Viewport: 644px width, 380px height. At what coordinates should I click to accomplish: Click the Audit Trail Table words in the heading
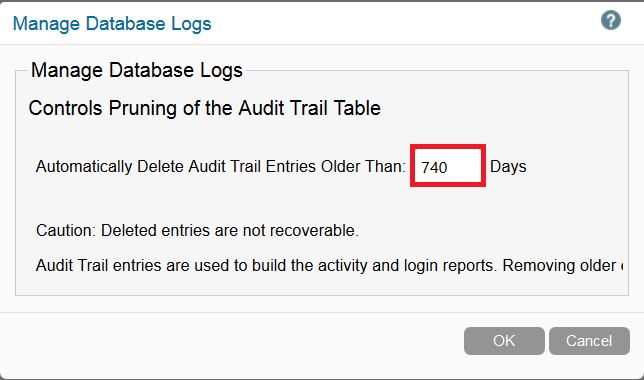point(309,108)
